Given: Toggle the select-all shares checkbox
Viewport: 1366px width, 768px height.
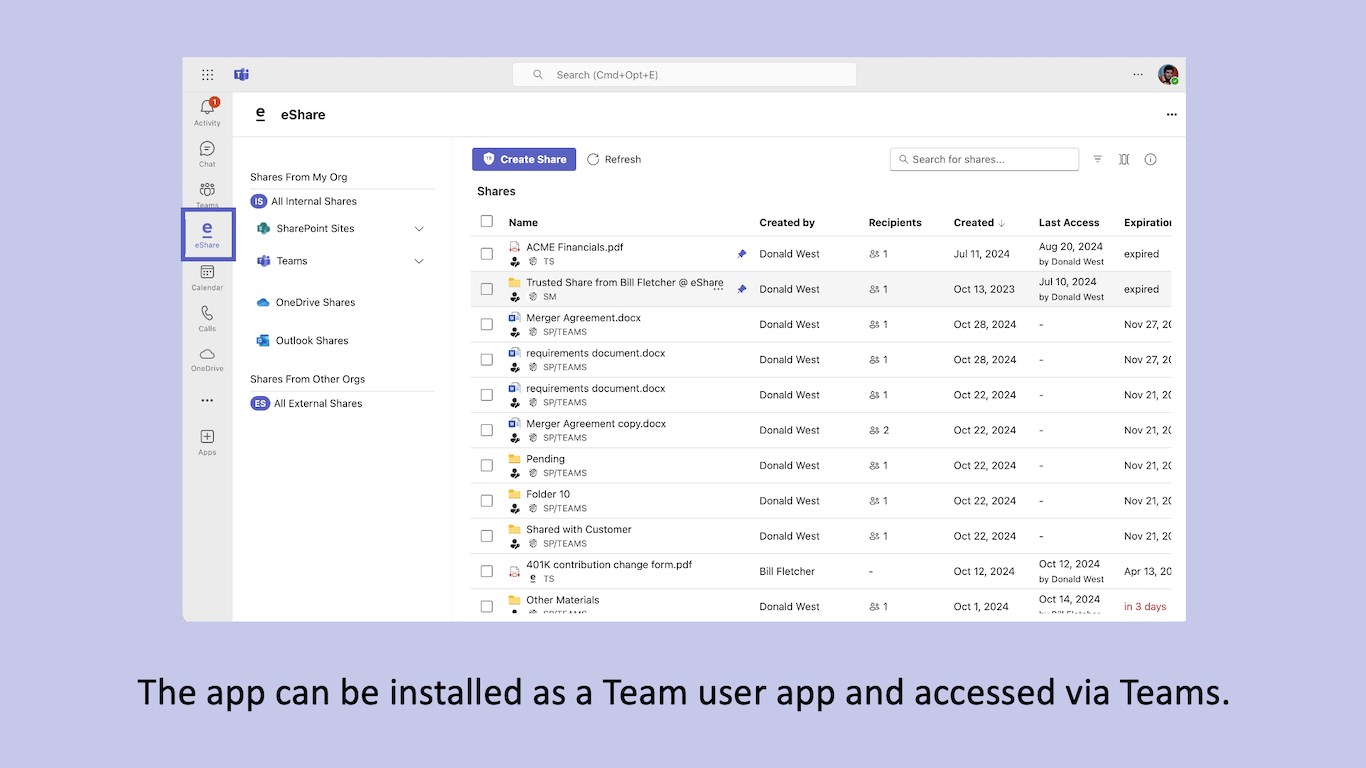Looking at the screenshot, I should click(x=487, y=222).
